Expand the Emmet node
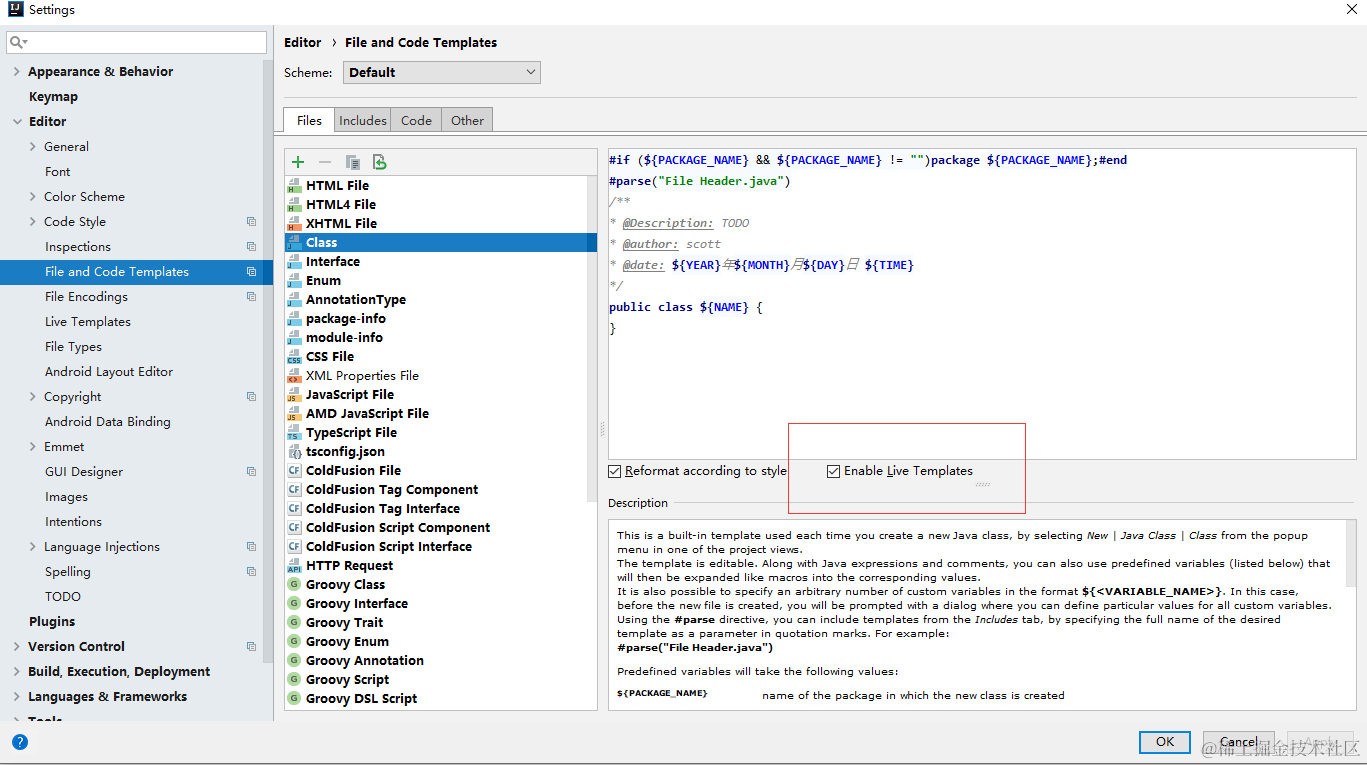1367x765 pixels. click(33, 447)
